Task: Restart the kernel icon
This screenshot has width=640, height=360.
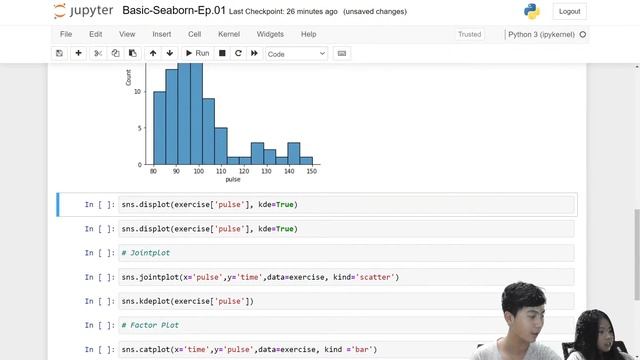Action: point(238,53)
